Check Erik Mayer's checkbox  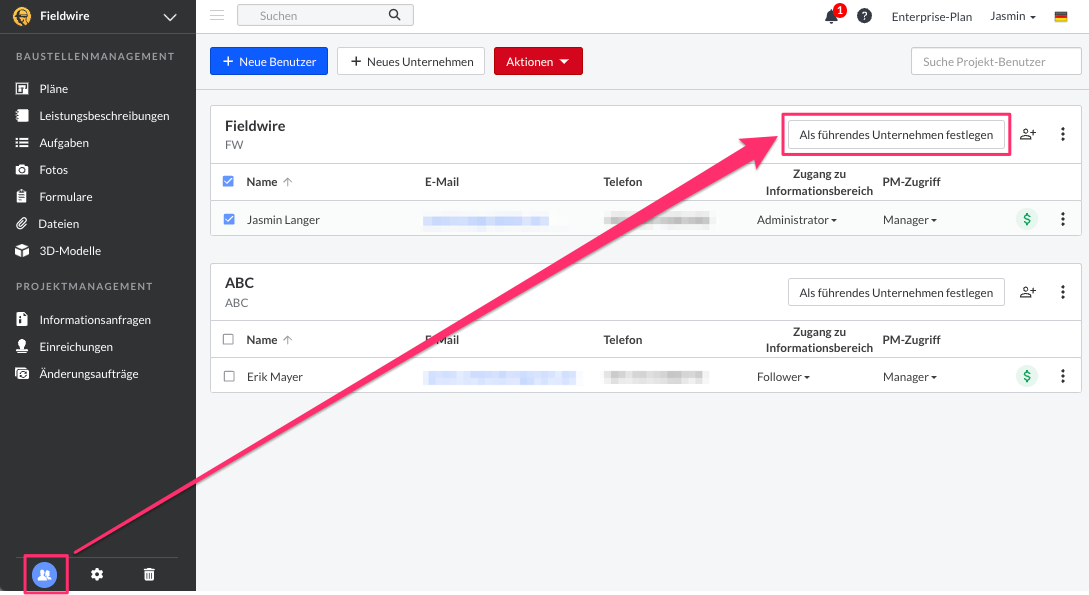[x=229, y=376]
